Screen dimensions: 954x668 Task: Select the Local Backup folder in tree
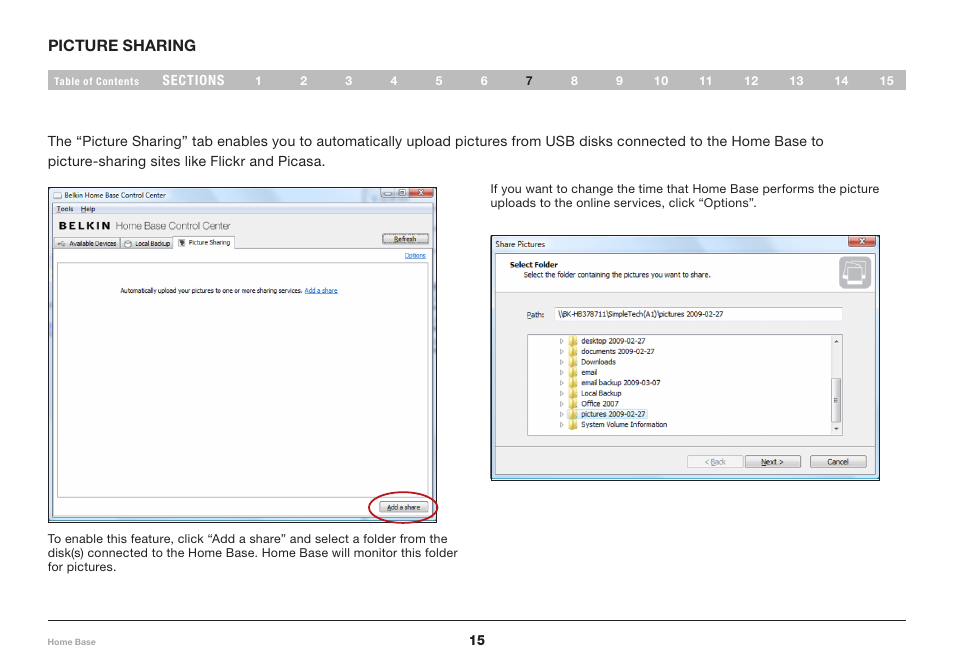point(601,394)
